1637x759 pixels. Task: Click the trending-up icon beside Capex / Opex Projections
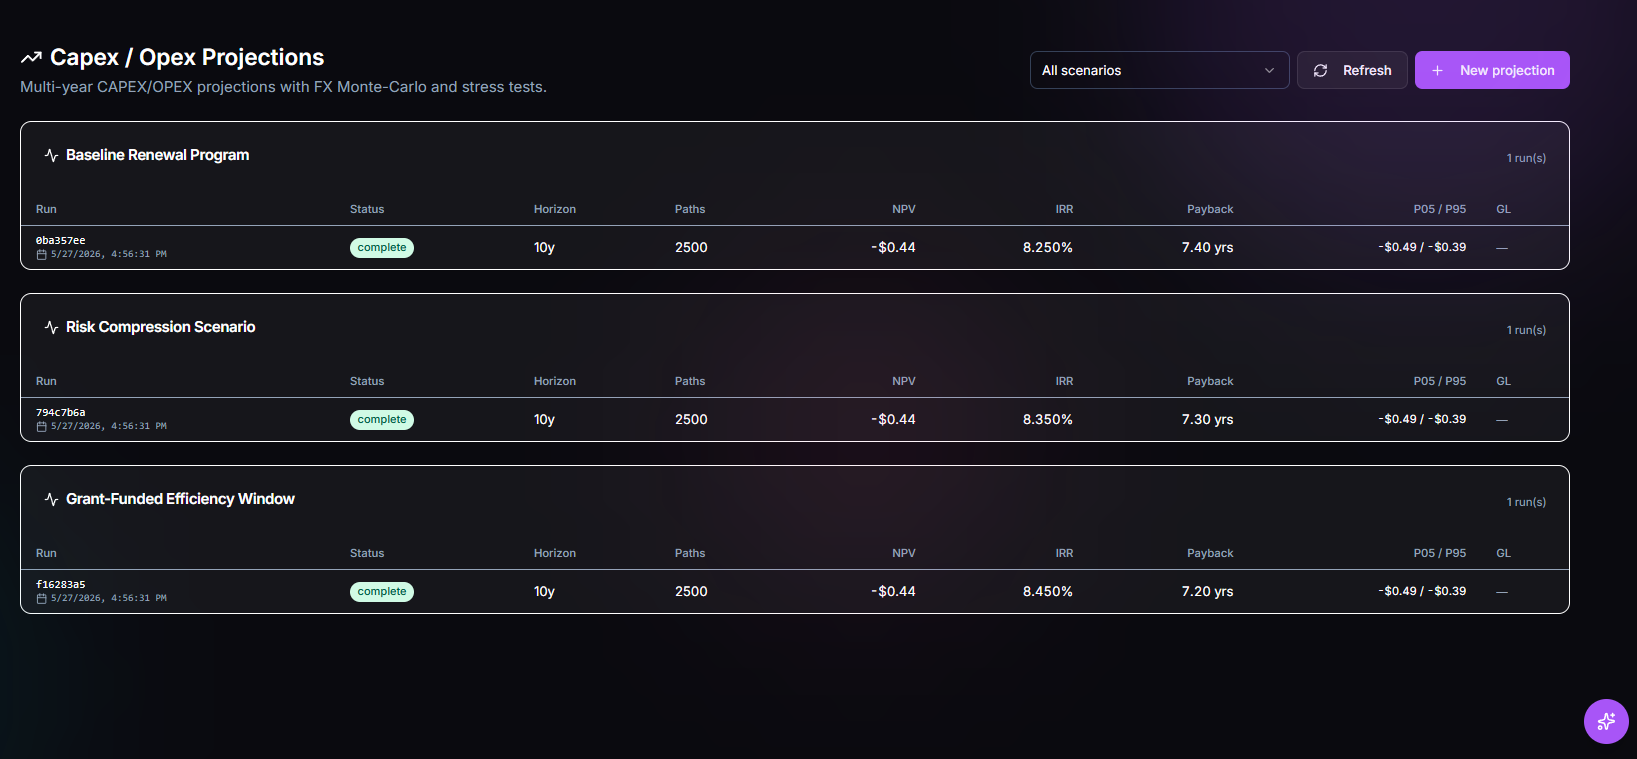31,58
